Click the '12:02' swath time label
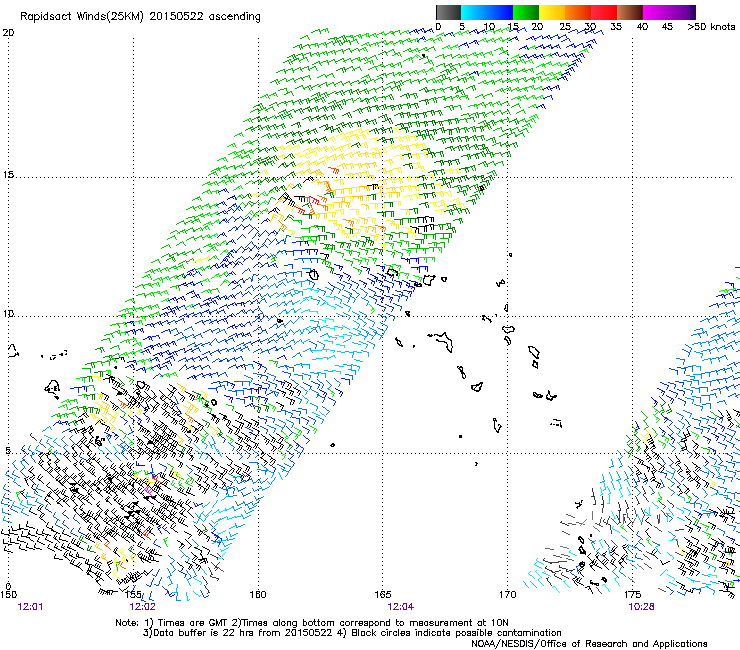 coord(142,607)
